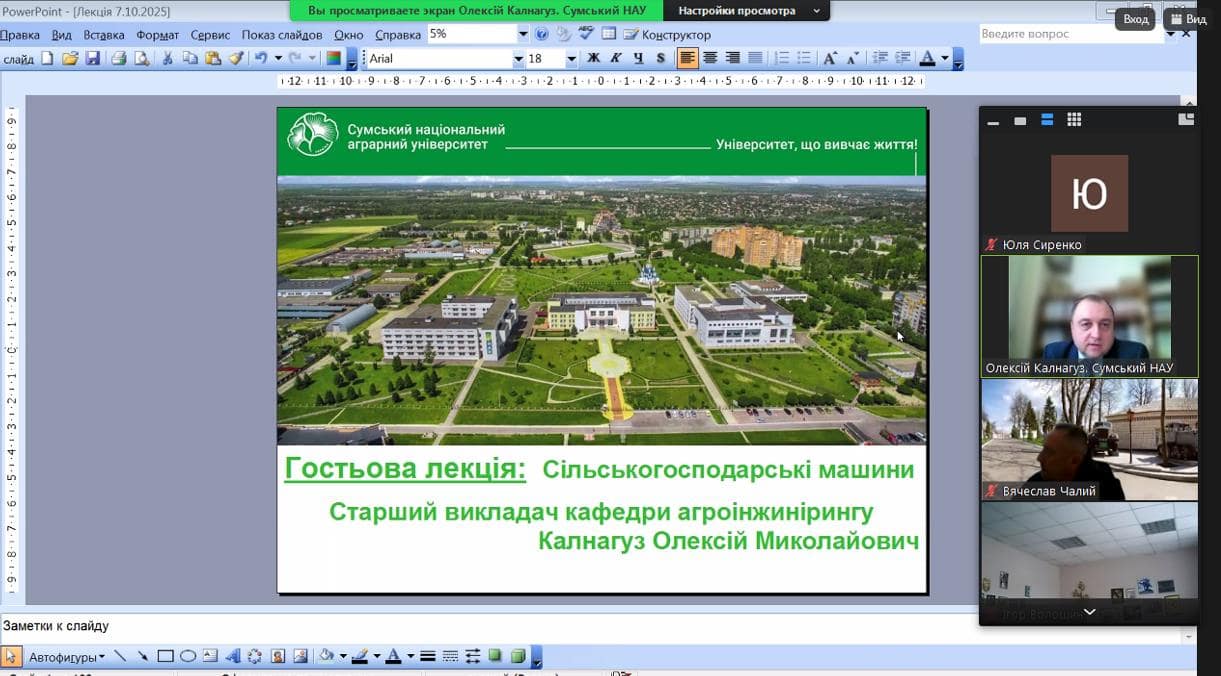Image resolution: width=1221 pixels, height=676 pixels.
Task: Click the Save floppy disk icon
Action: tap(93, 59)
